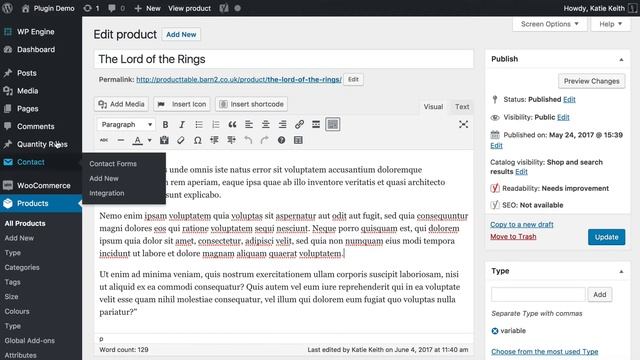
Task: Remove the variable type tag
Action: tap(495, 331)
